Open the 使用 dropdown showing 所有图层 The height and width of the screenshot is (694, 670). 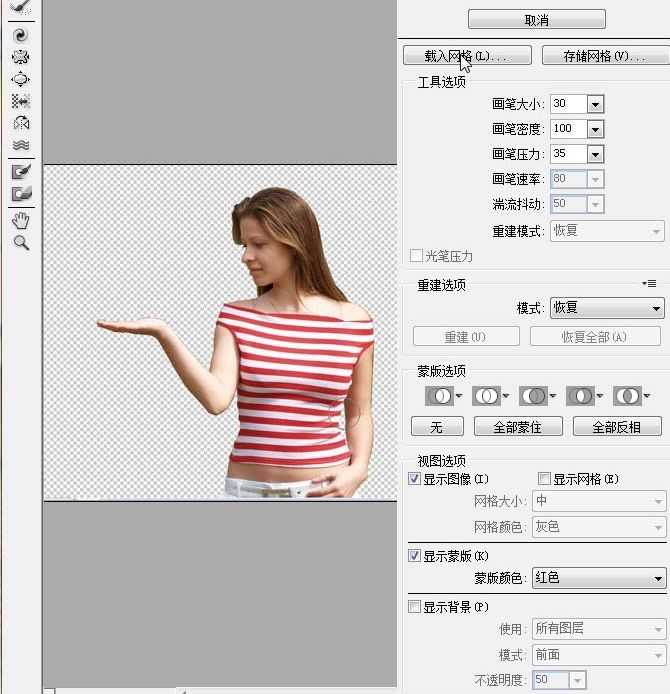click(599, 628)
